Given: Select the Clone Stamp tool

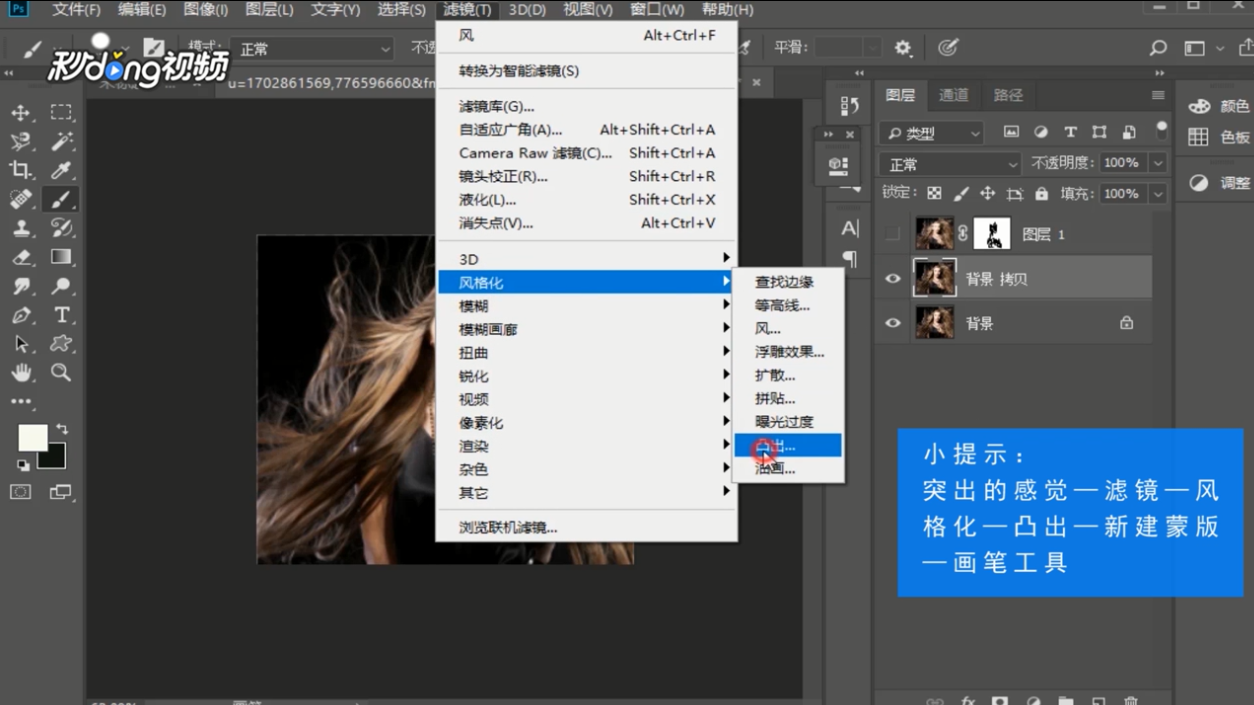Looking at the screenshot, I should click(21, 228).
